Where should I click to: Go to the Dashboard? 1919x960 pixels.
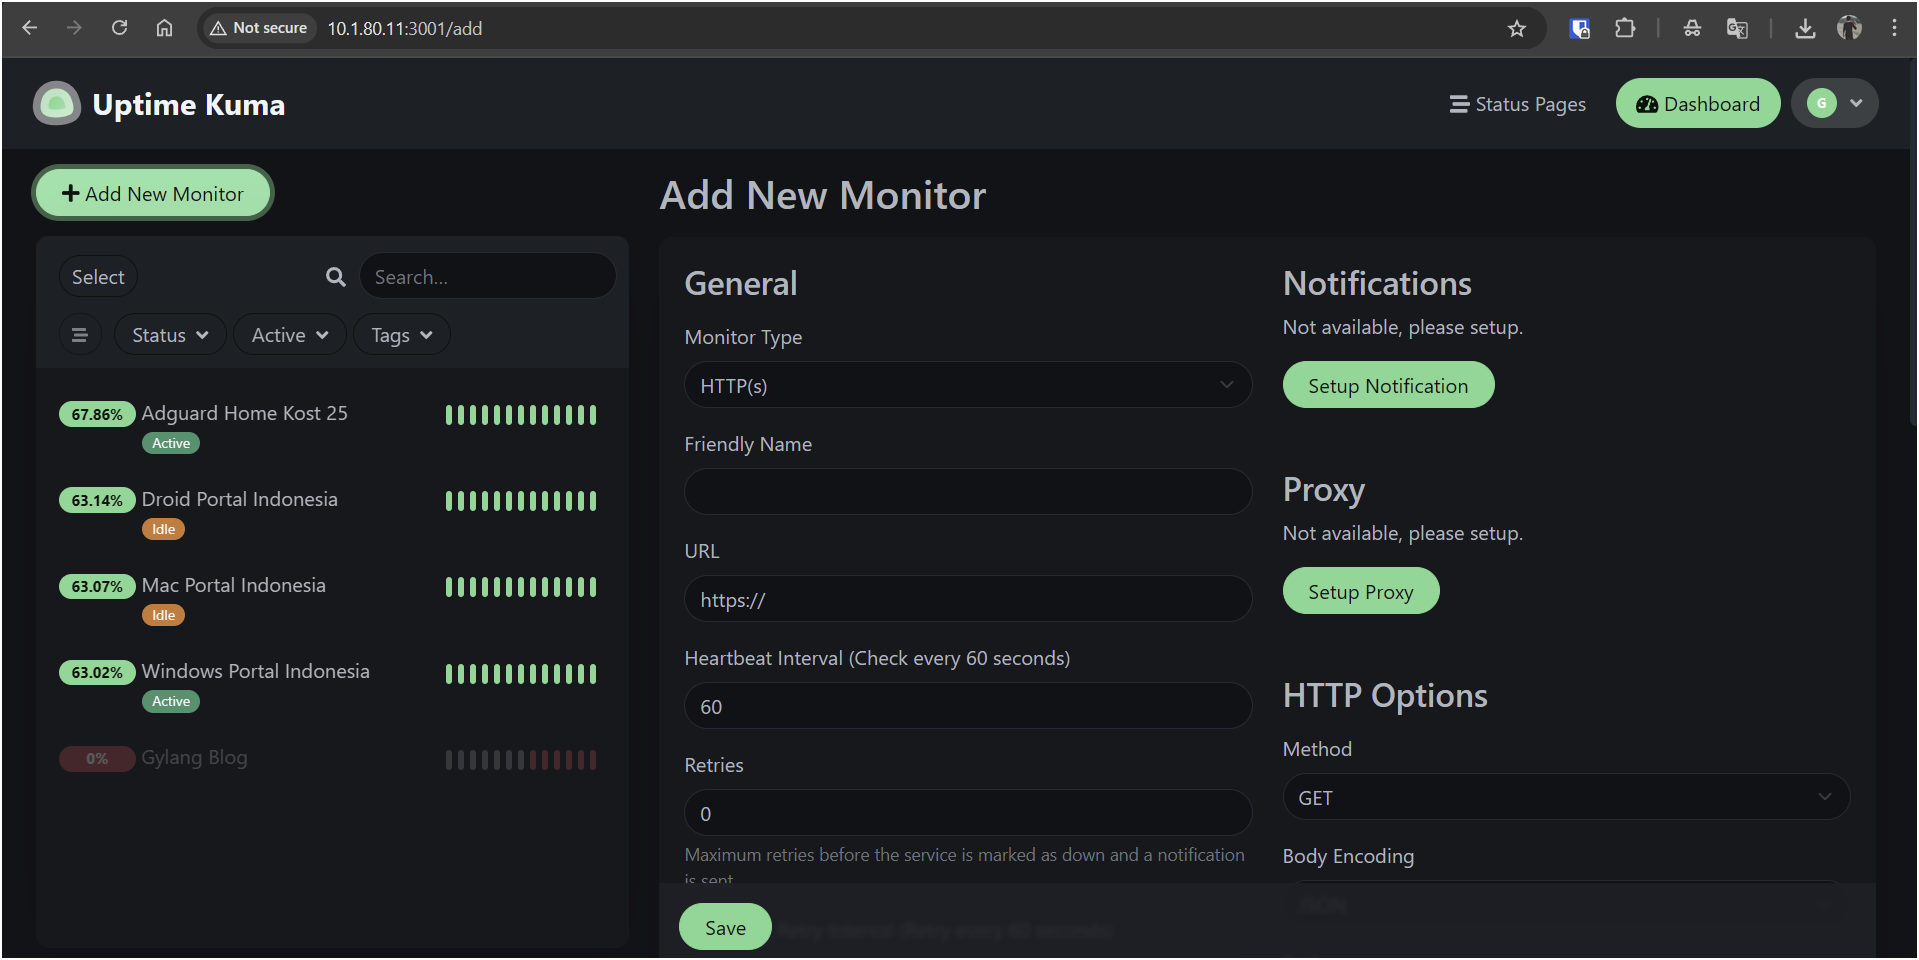click(x=1698, y=104)
